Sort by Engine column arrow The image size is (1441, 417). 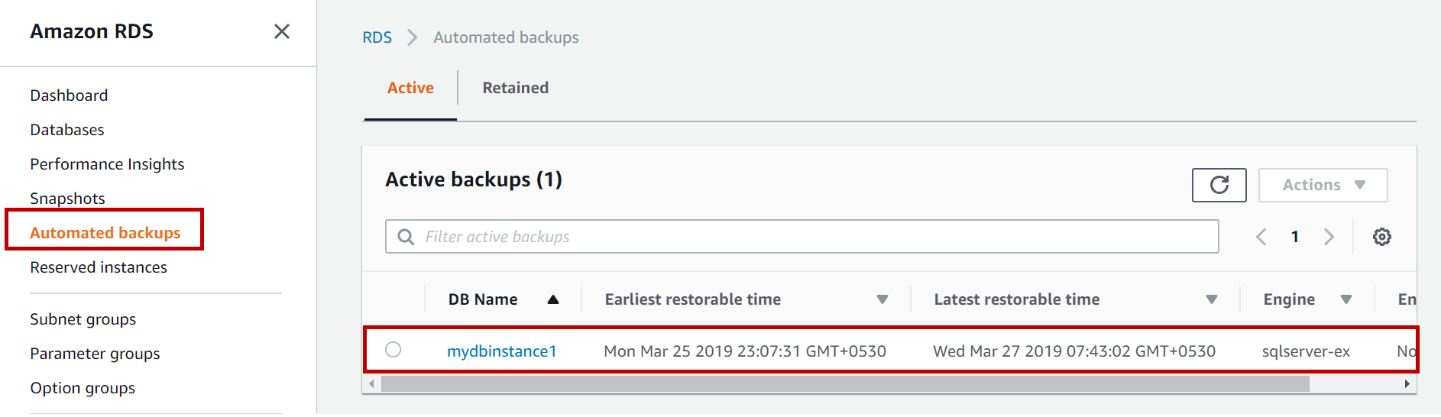(1346, 299)
